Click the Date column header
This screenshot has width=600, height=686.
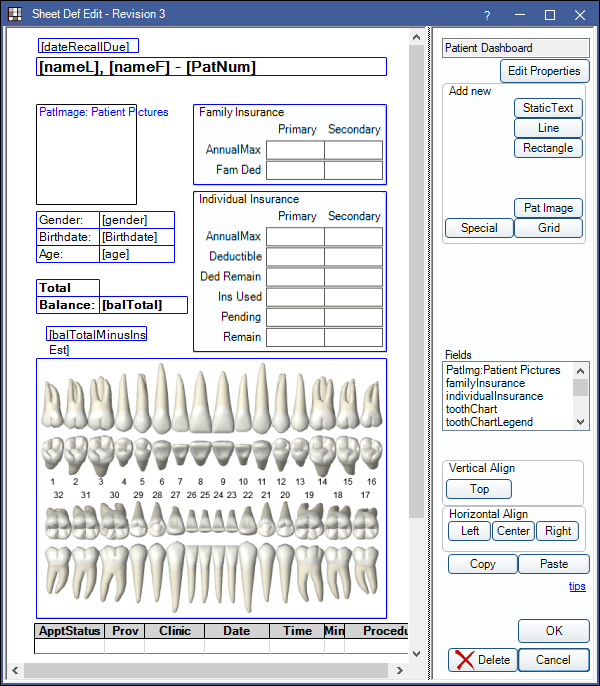[237, 631]
